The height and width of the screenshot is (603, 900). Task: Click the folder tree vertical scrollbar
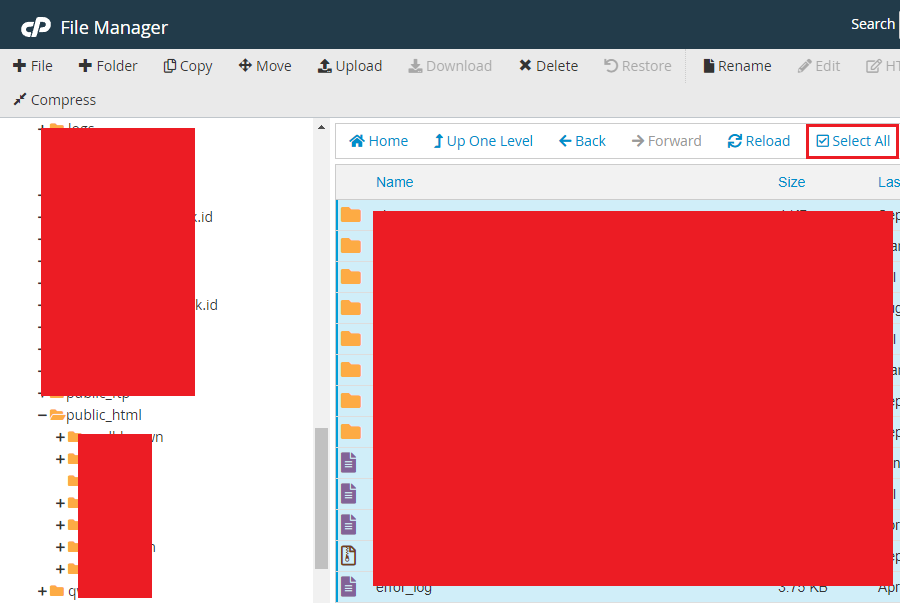coord(321,500)
